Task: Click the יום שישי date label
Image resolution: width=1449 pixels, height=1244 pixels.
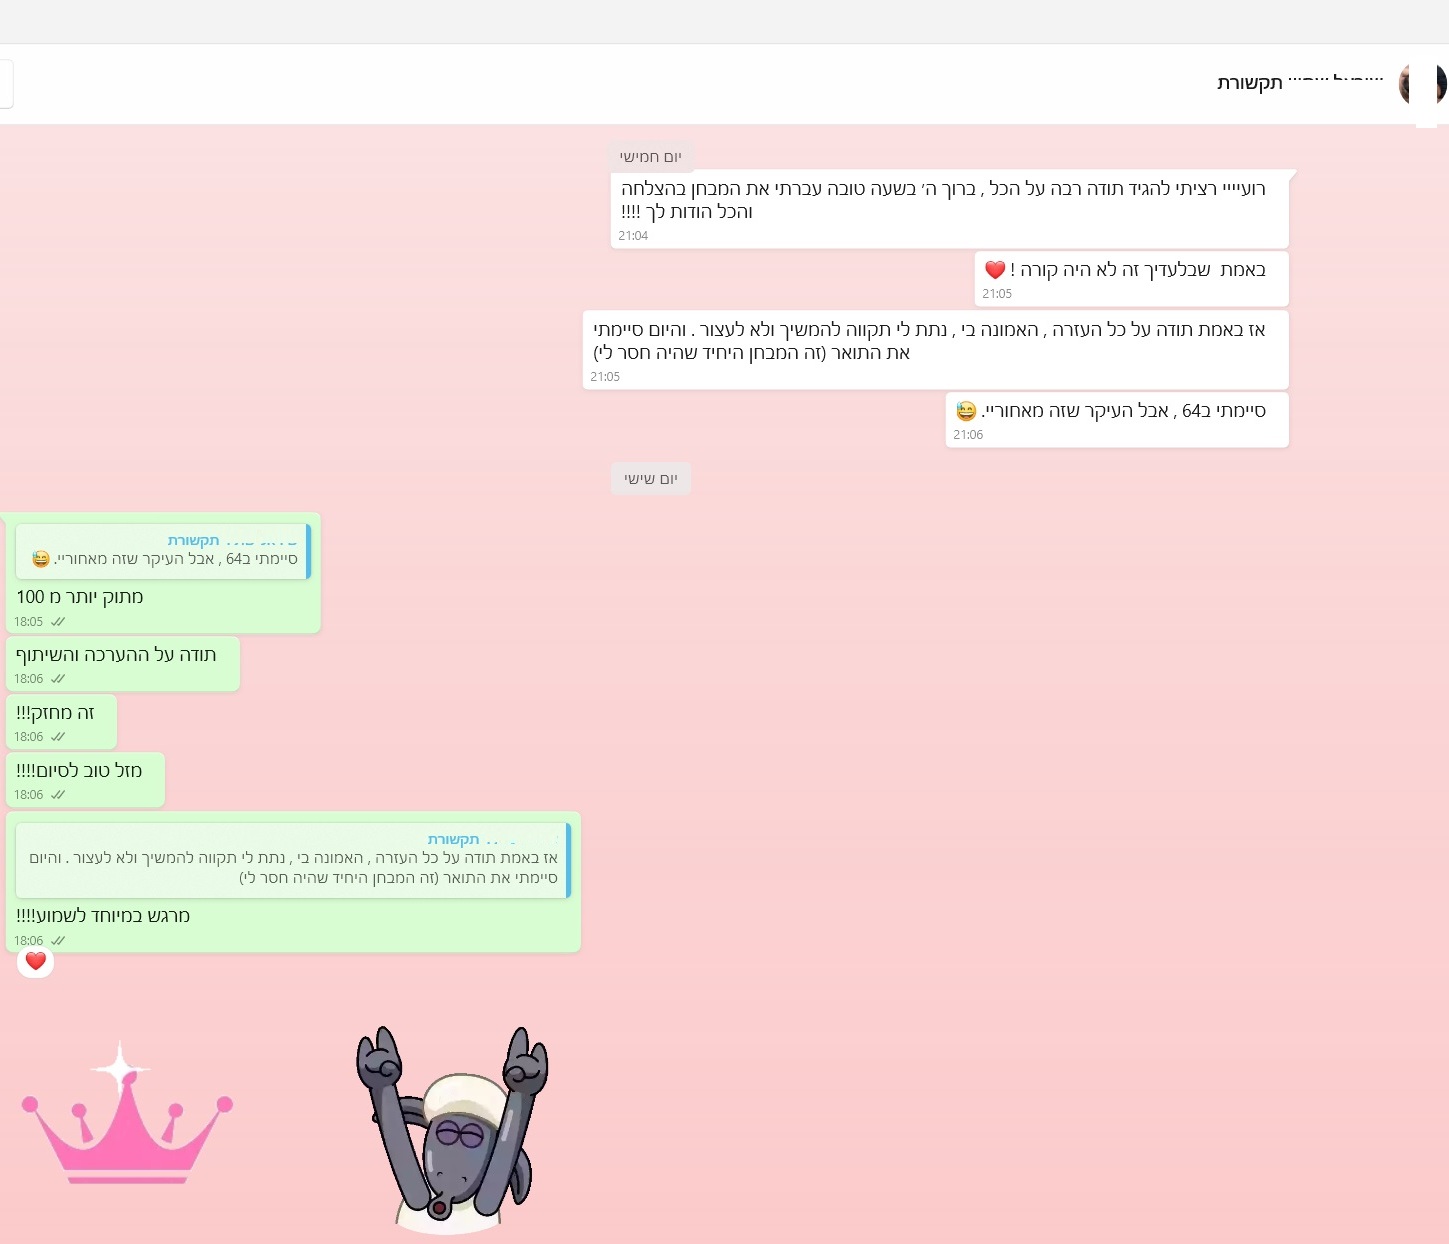Action: [x=650, y=479]
